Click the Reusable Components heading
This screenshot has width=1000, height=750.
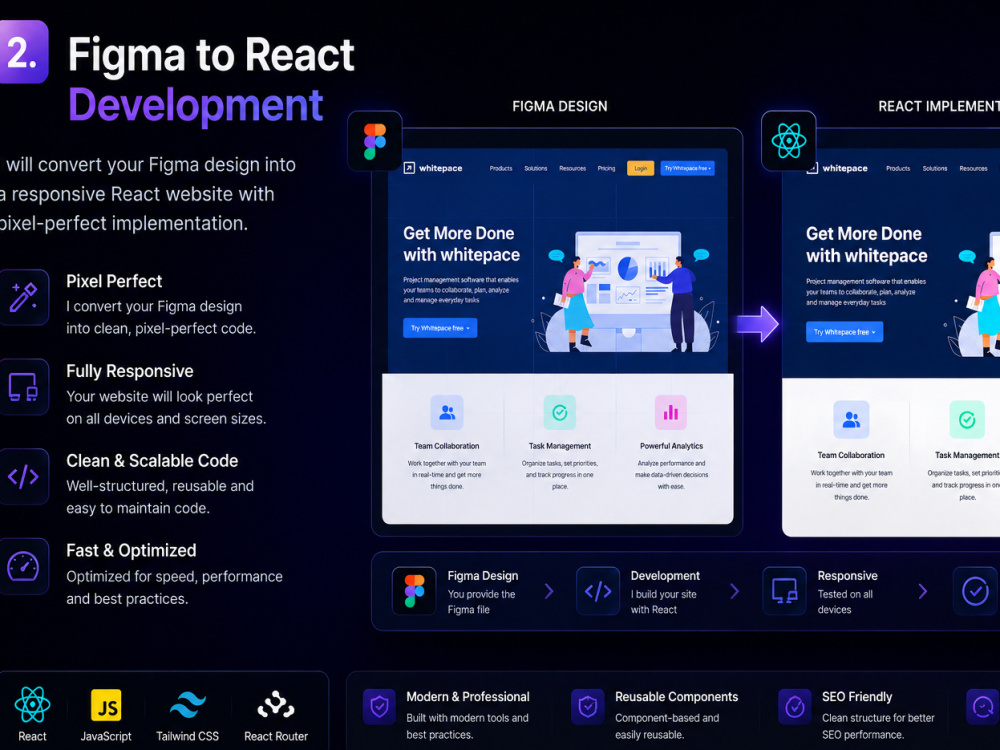[x=677, y=697]
